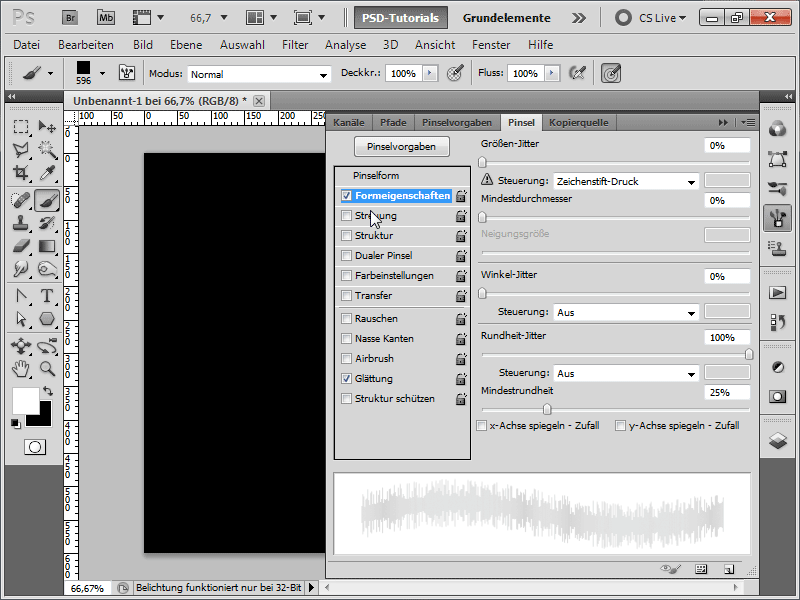The image size is (800, 600).
Task: Open the Modus blend mode dropdown
Action: tap(259, 74)
